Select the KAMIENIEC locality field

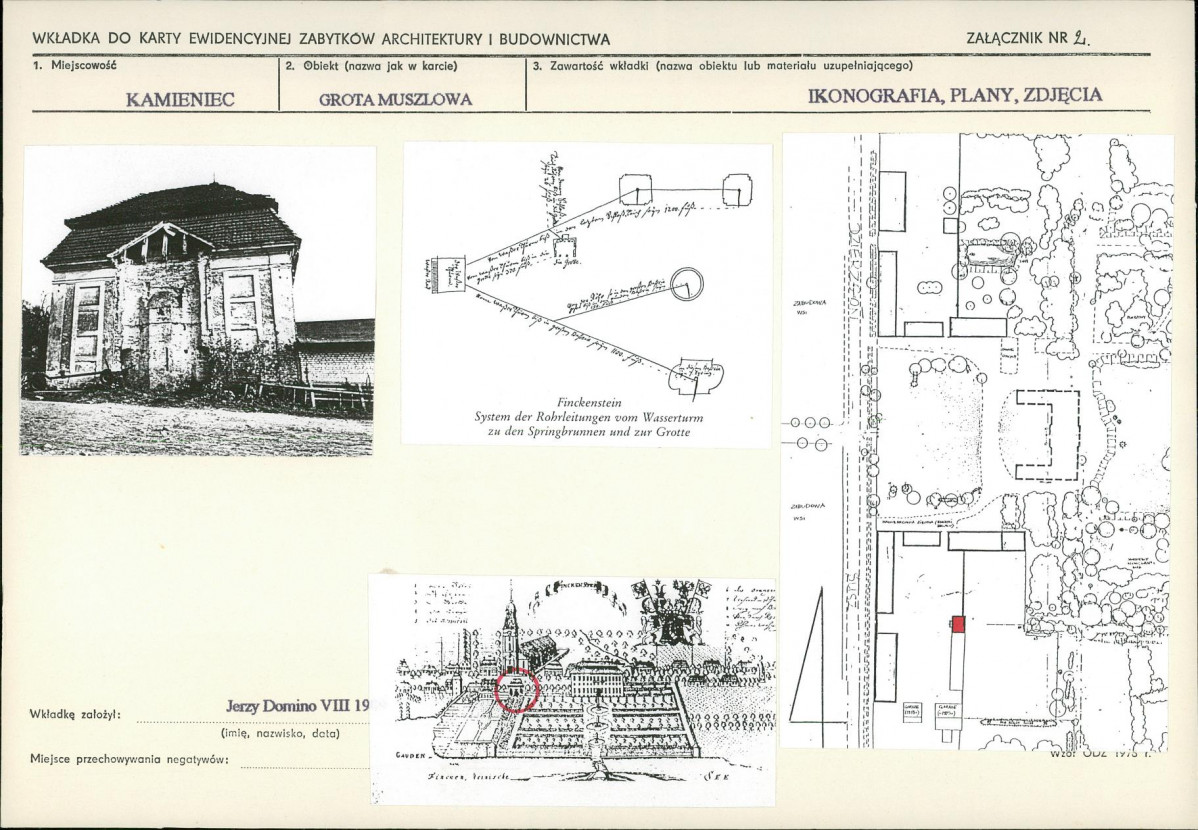[180, 99]
